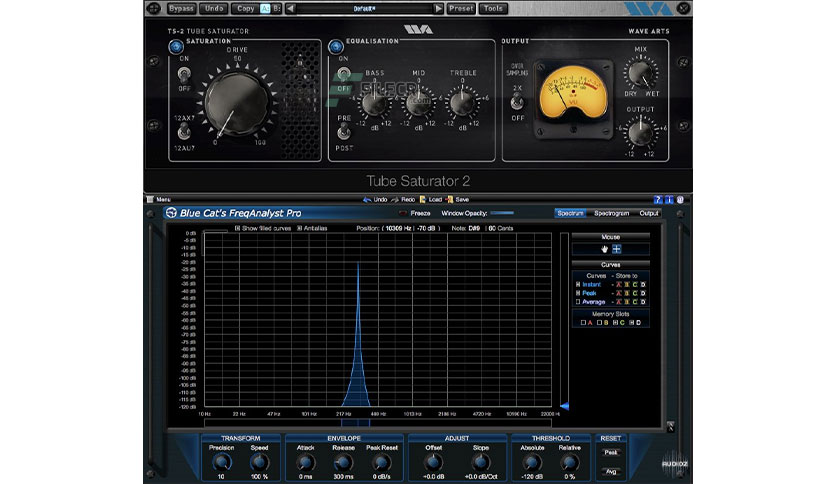This screenshot has height=484, width=836.
Task: Open the question mark help icon
Action: [x=658, y=200]
